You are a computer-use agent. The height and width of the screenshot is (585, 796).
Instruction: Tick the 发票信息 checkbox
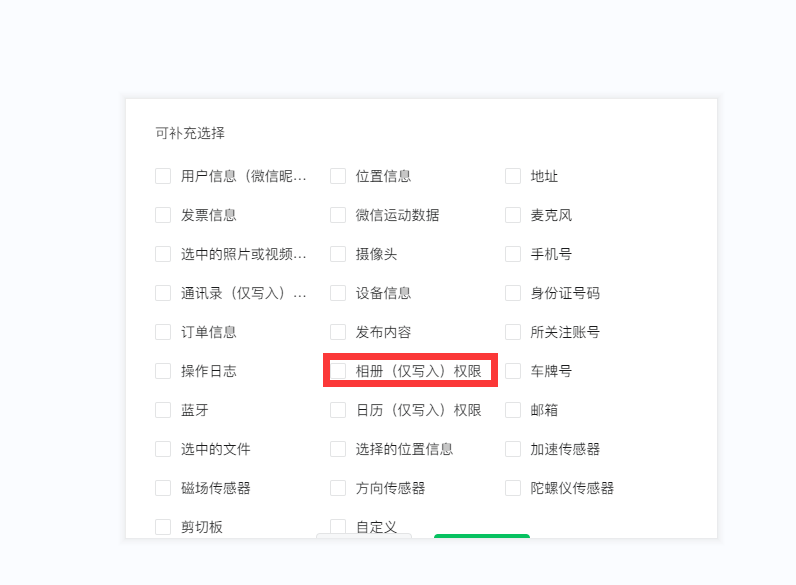click(163, 215)
